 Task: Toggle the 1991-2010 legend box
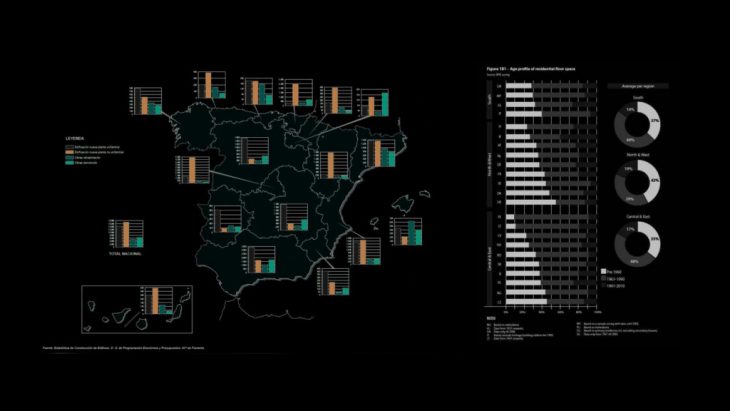point(604,285)
